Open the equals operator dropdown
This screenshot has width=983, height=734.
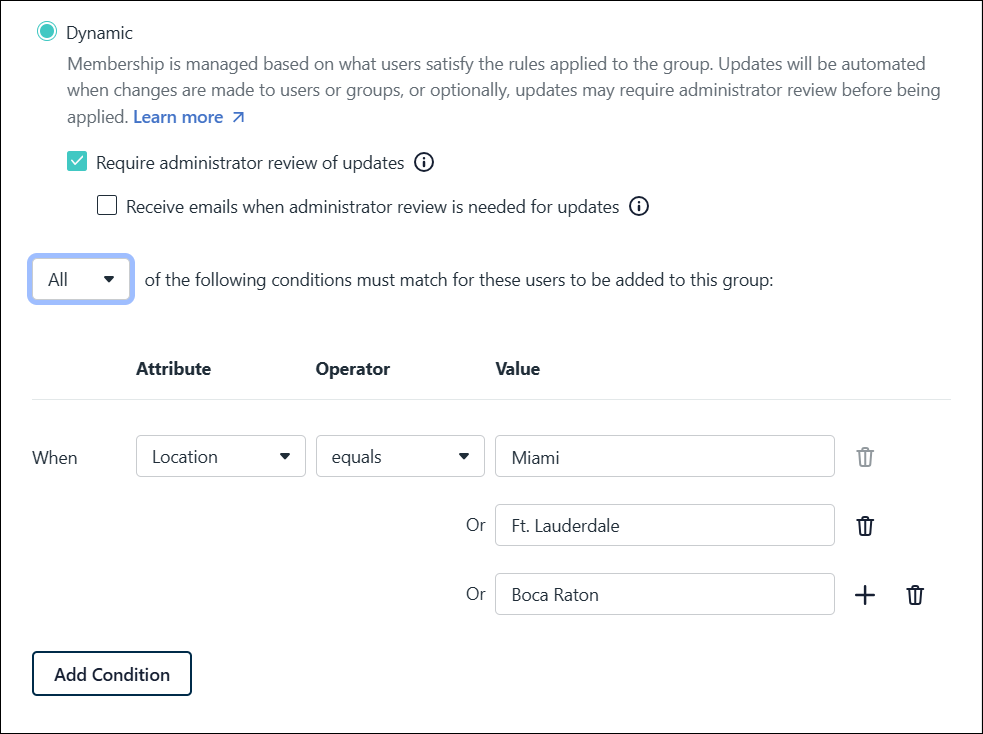pos(400,456)
